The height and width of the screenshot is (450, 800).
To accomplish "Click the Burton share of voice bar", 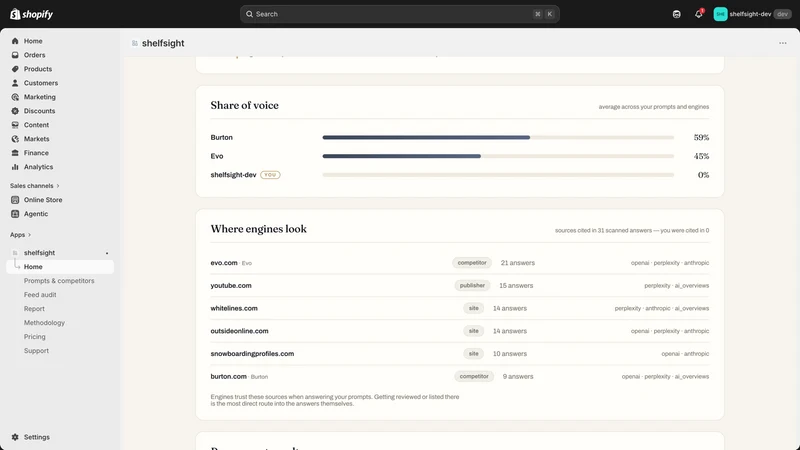I will 498,137.
